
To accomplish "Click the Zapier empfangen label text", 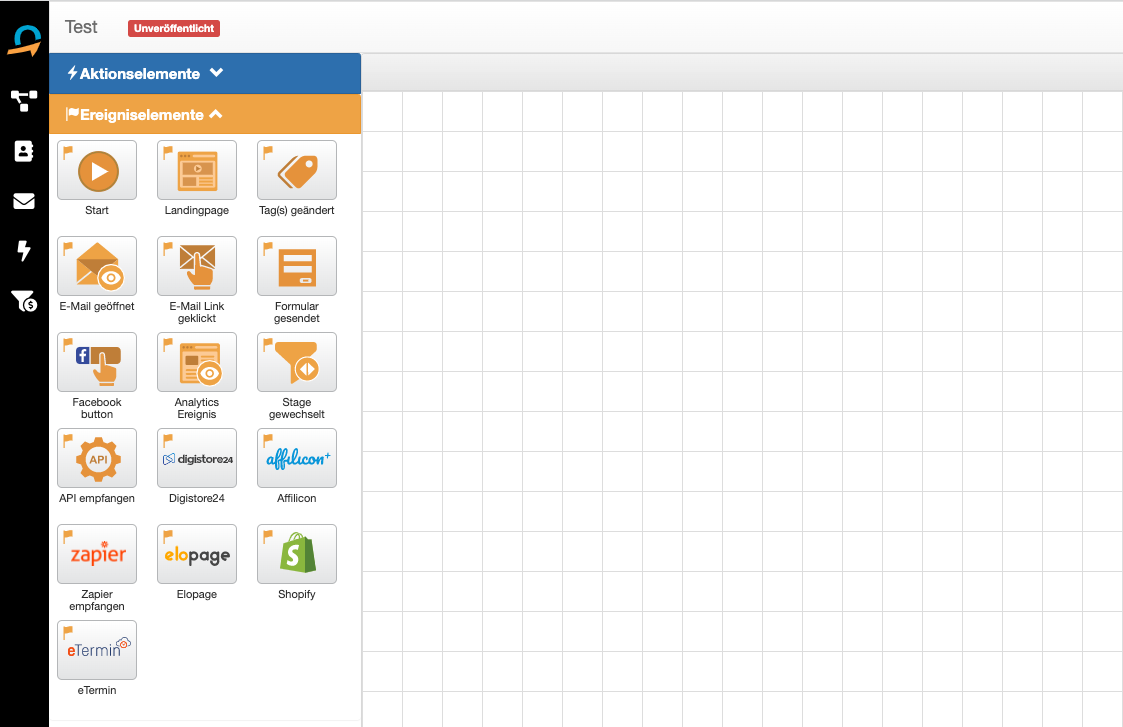I will pyautogui.click(x=97, y=600).
